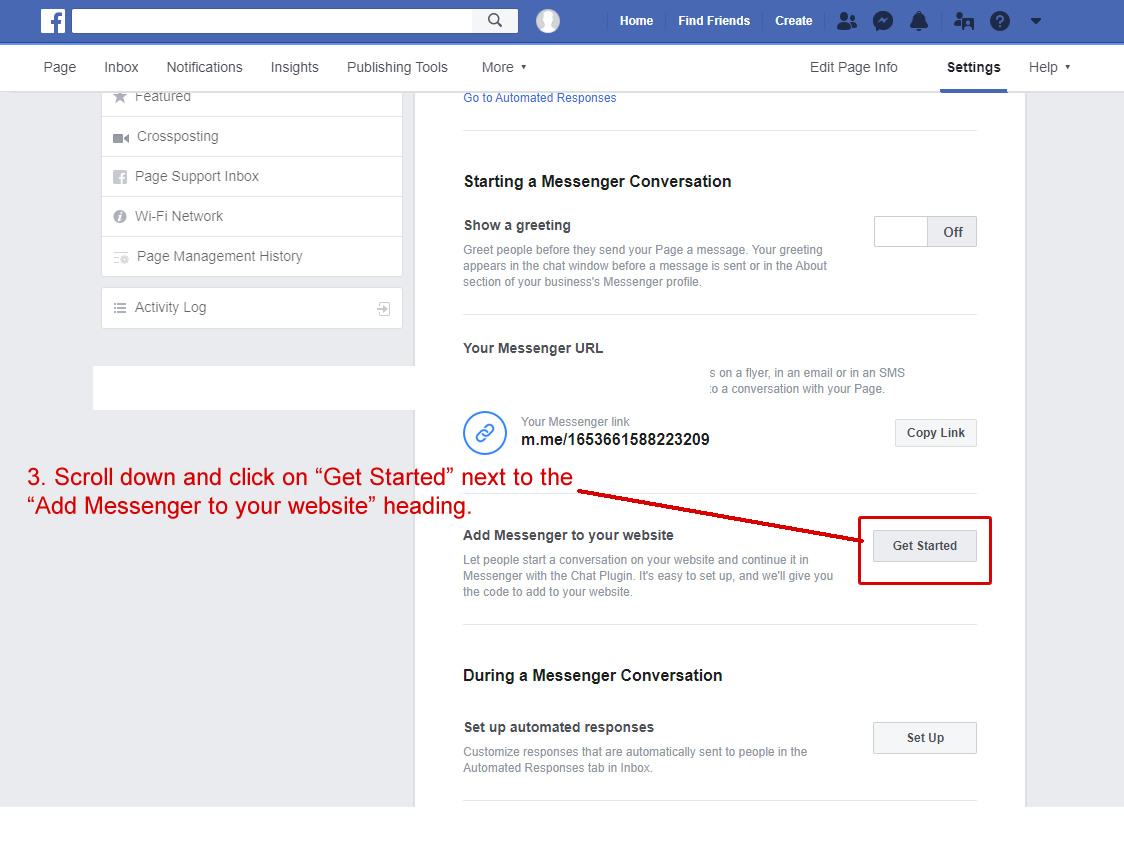Click the Set Up button
1124x857 pixels.
pos(925,738)
